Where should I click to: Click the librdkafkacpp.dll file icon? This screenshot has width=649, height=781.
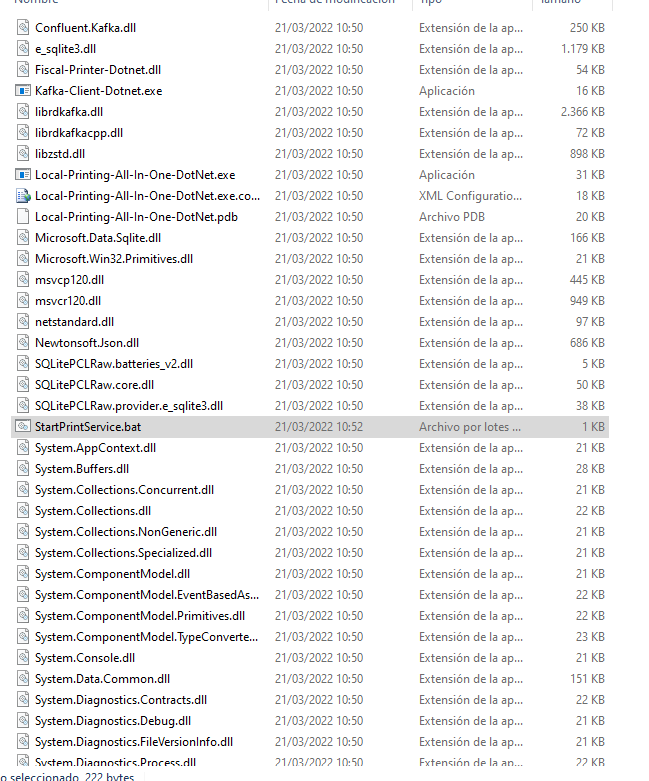click(23, 132)
